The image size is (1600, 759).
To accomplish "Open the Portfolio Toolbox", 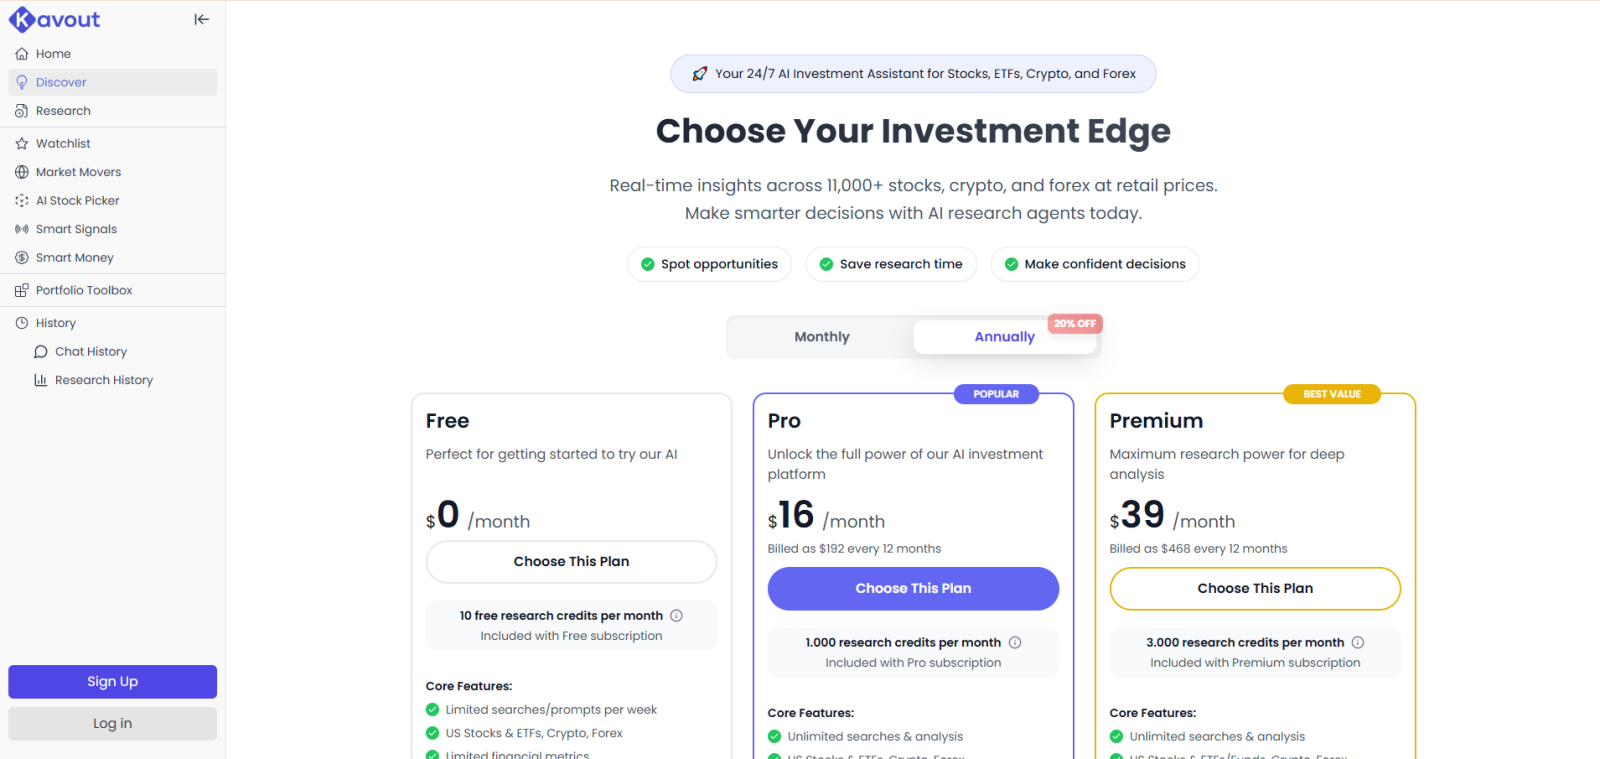I will coord(83,290).
